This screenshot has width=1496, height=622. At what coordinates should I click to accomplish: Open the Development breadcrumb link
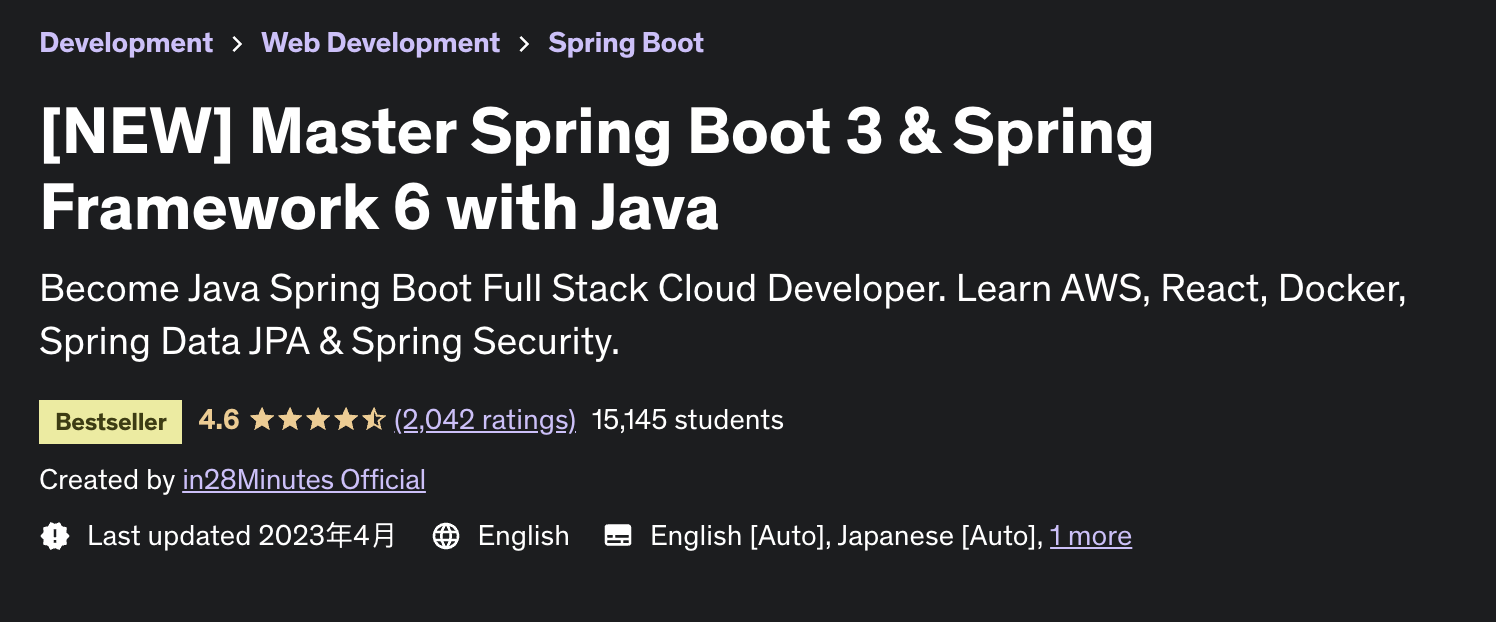(126, 43)
